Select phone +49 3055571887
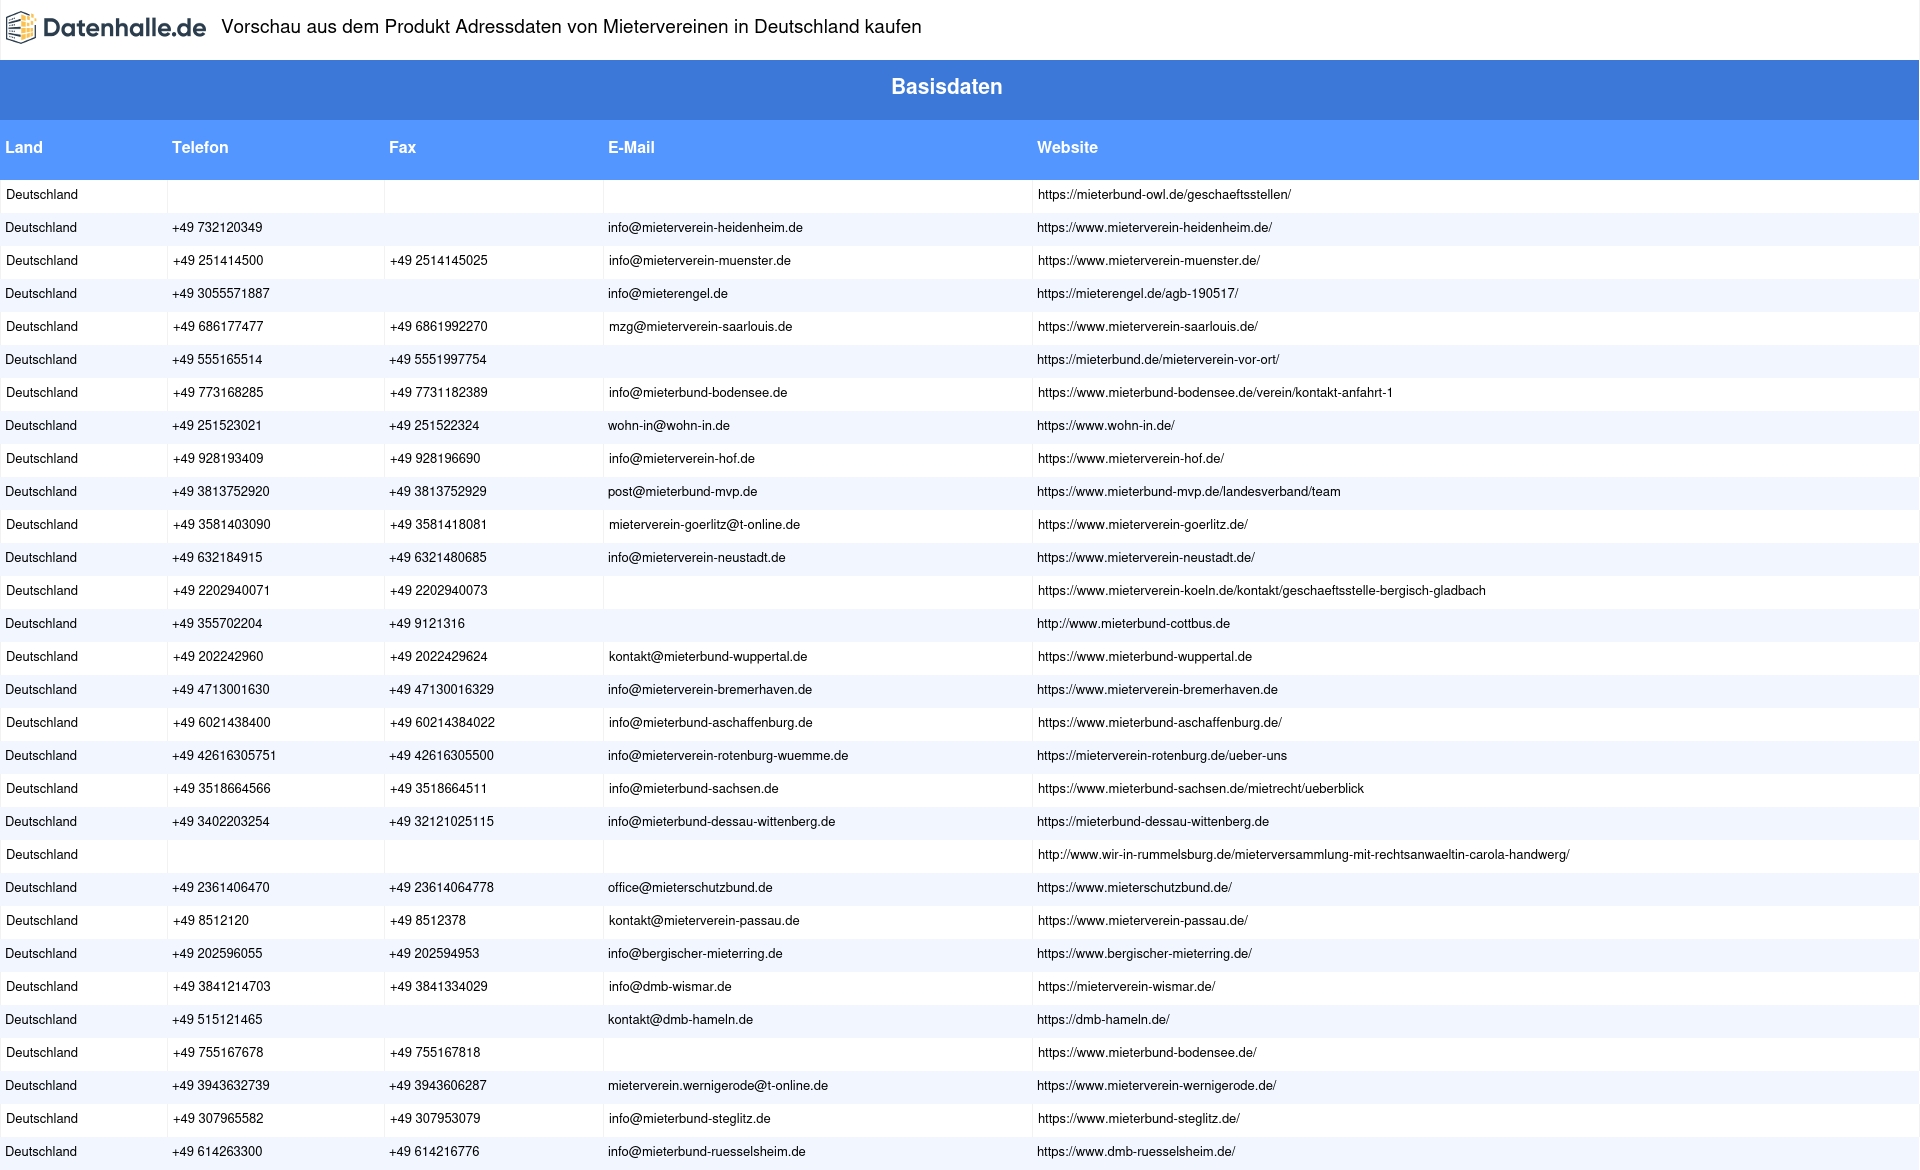1920x1170 pixels. coord(221,294)
